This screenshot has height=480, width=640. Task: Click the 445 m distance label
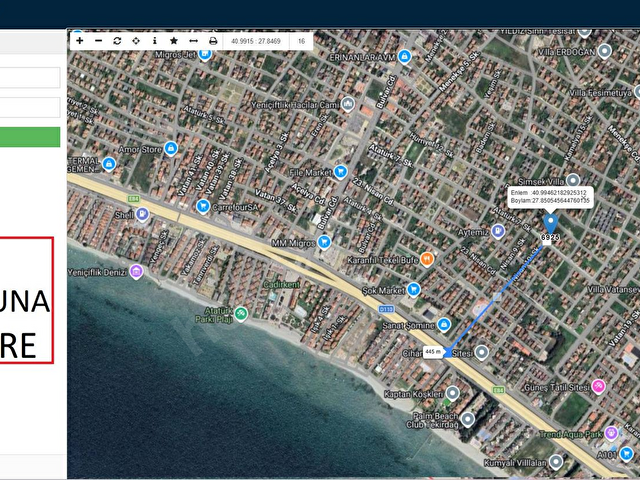(433, 351)
